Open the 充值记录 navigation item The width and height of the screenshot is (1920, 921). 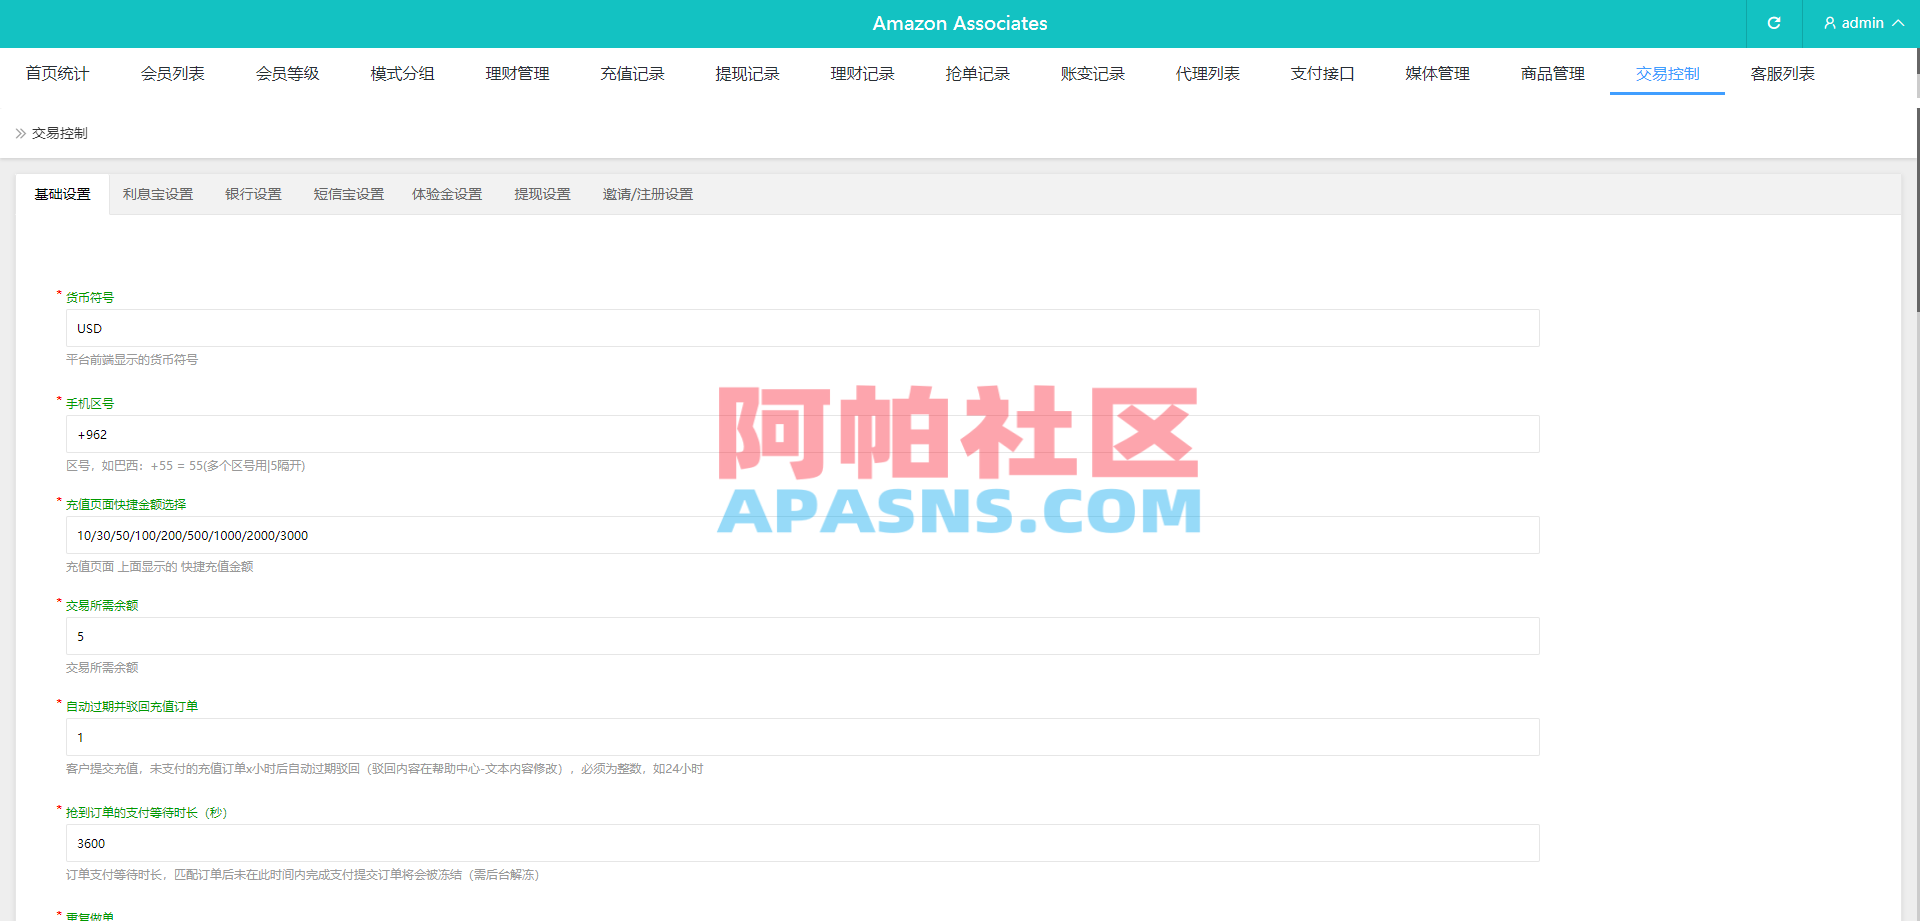point(632,73)
